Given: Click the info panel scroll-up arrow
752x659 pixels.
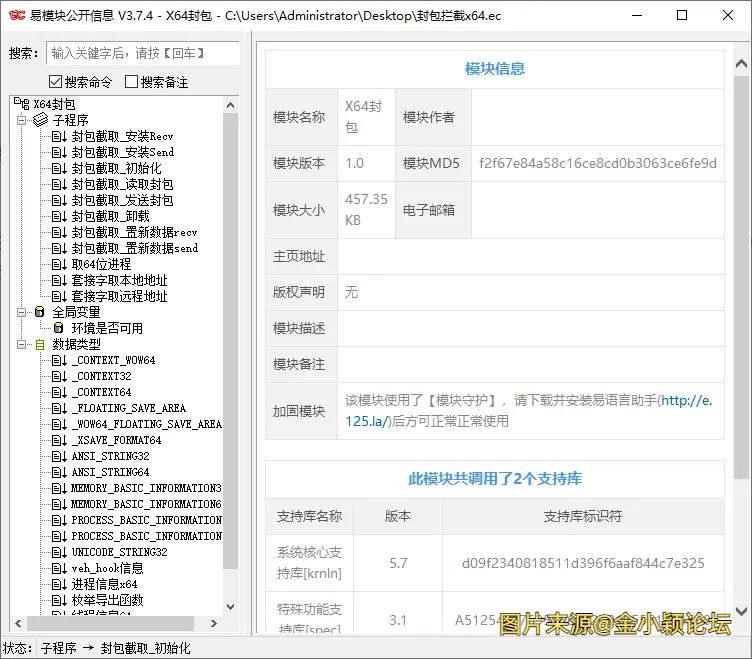Looking at the screenshot, I should 741,63.
